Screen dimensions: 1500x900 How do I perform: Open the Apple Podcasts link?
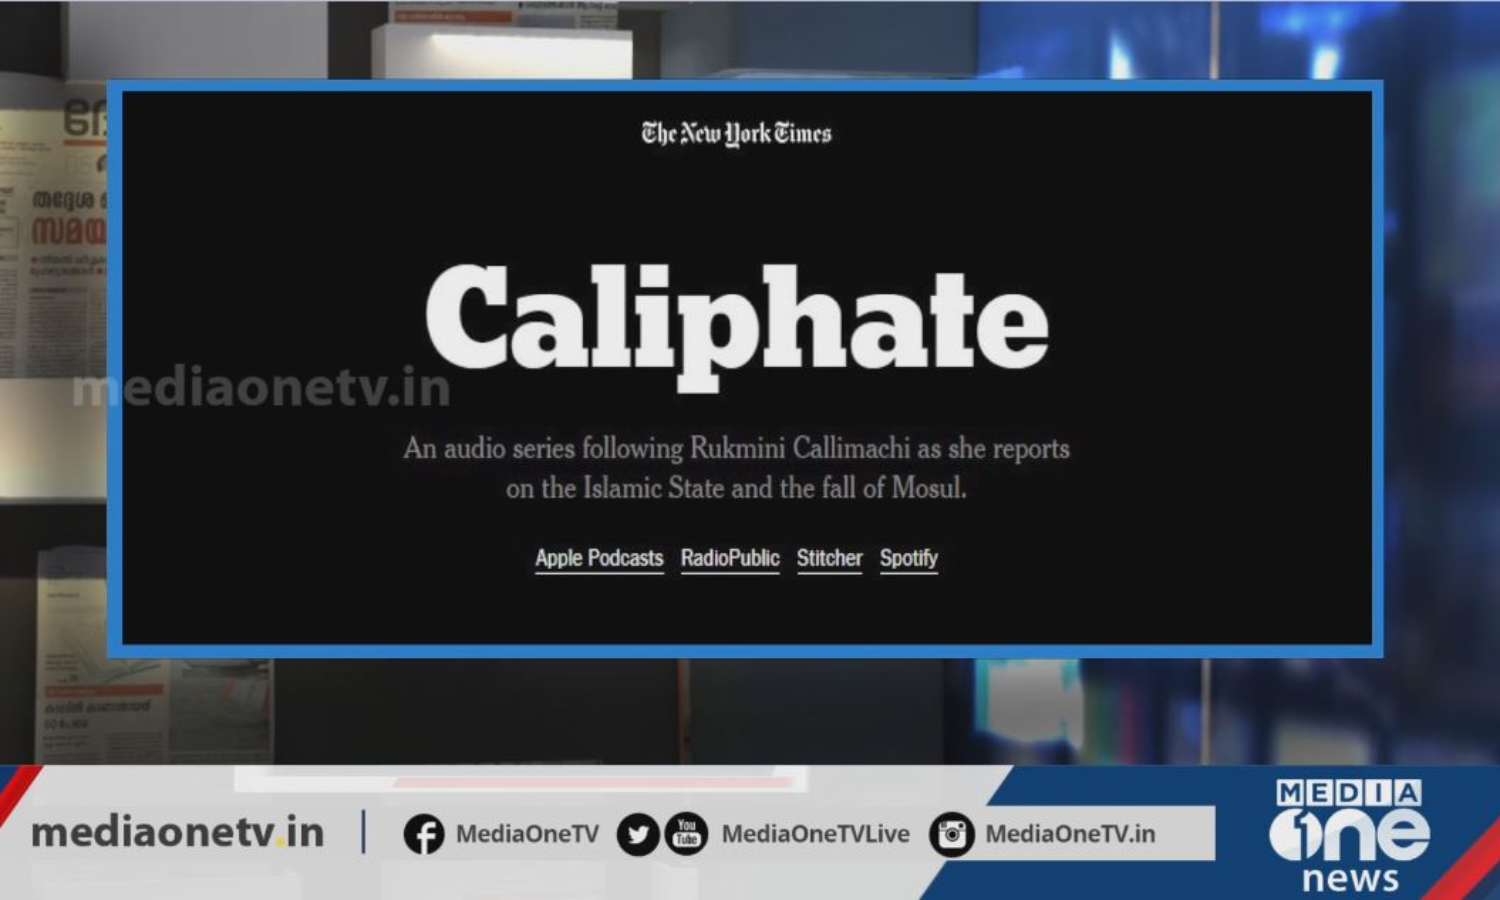(x=599, y=558)
